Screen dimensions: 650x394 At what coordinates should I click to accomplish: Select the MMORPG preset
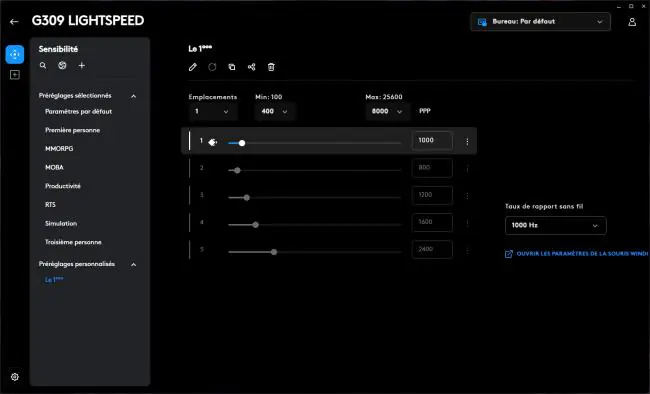(x=59, y=148)
